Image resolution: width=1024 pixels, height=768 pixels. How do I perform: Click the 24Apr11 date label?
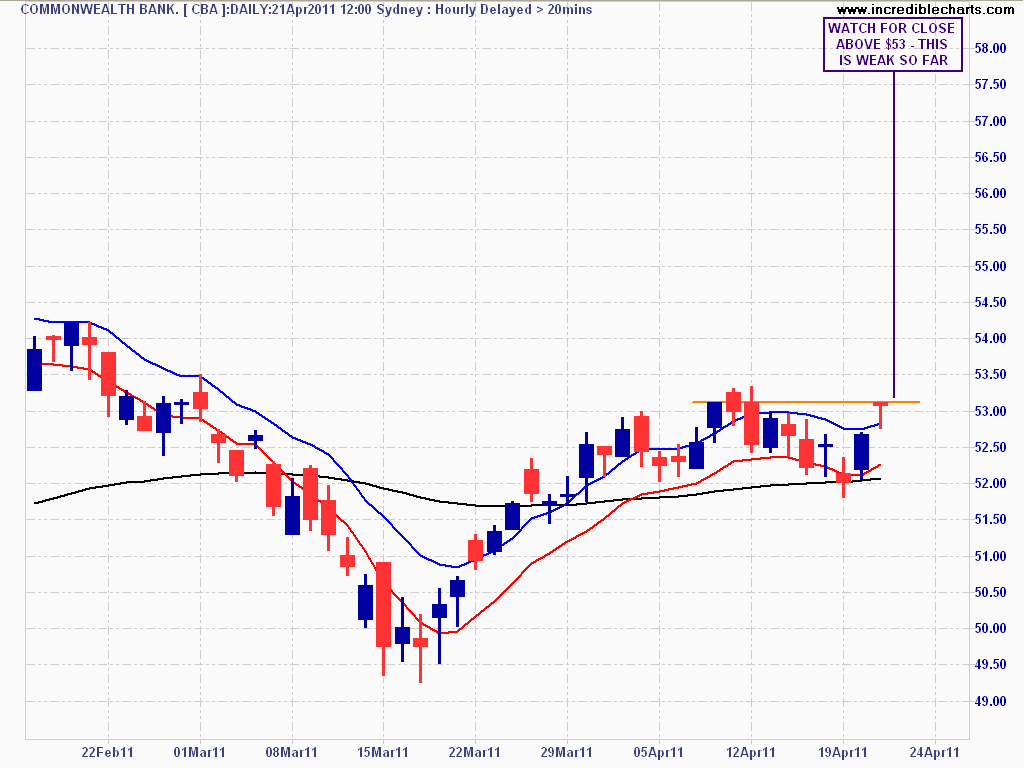(x=935, y=752)
